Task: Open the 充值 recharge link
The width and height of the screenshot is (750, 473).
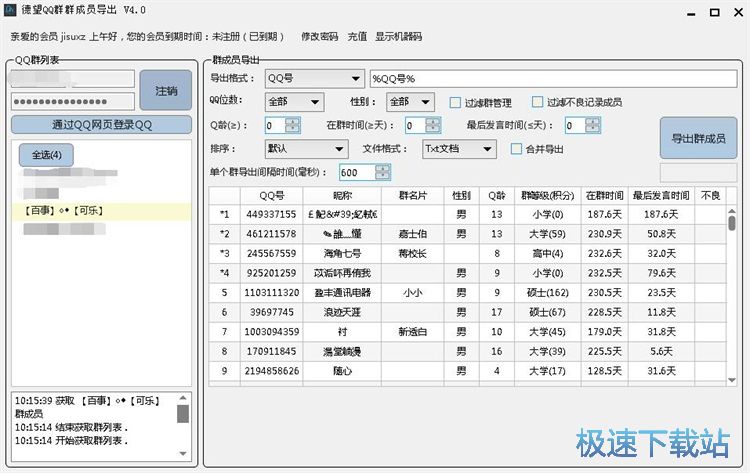Action: coord(357,37)
